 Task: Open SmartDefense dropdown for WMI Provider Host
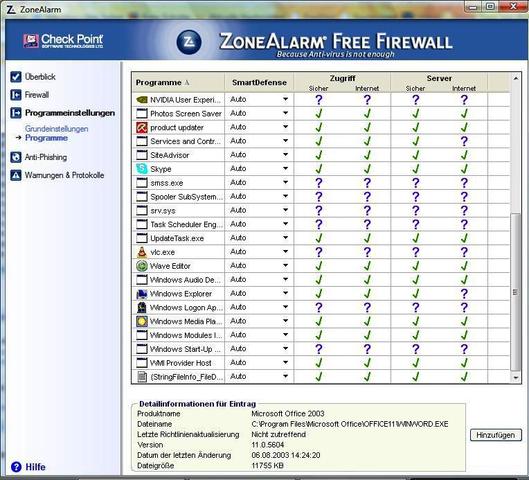(x=285, y=363)
